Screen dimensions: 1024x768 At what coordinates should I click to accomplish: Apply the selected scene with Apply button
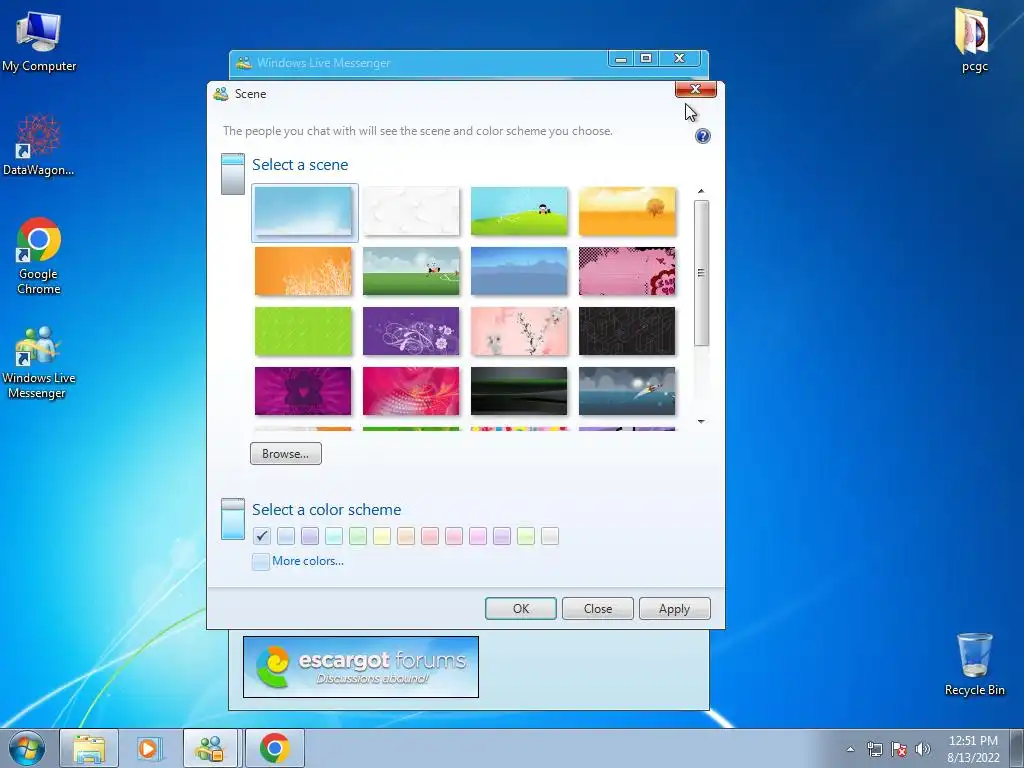point(675,609)
